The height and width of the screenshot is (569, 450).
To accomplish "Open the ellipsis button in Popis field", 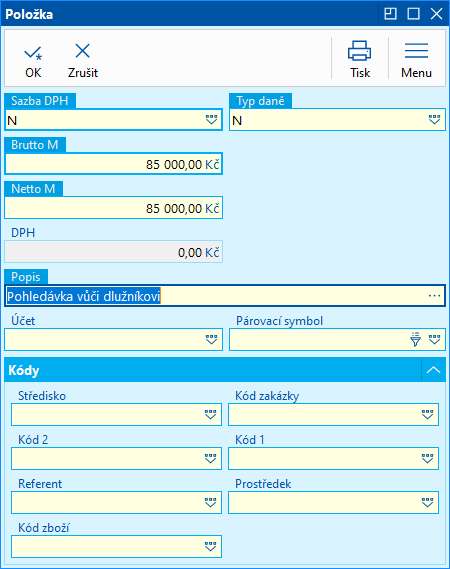I will point(434,296).
